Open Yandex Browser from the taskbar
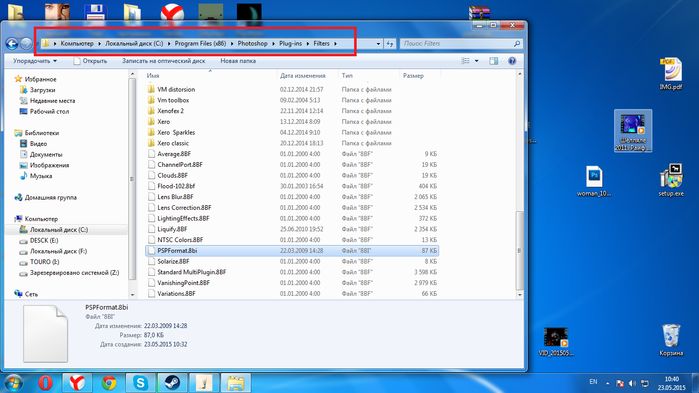This screenshot has height=393, width=699. pyautogui.click(x=77, y=383)
